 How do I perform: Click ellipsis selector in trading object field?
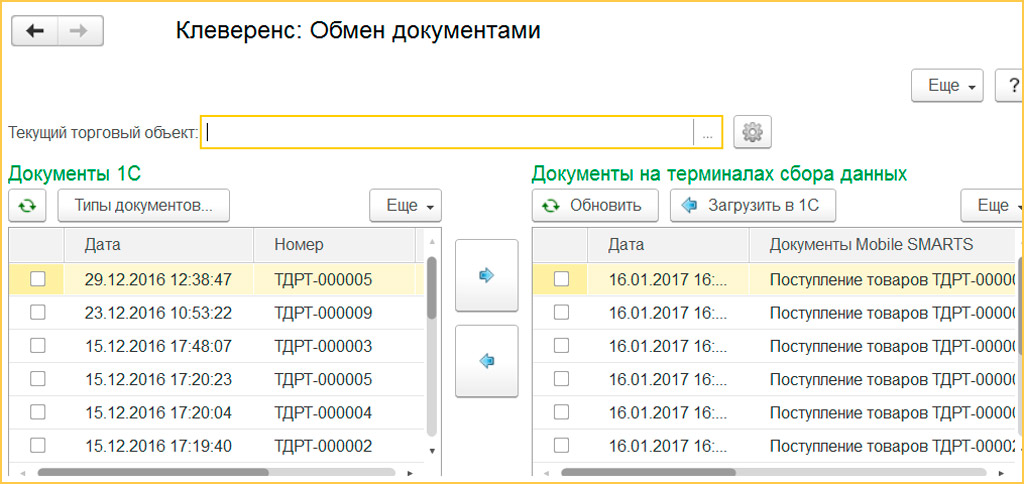coord(707,133)
